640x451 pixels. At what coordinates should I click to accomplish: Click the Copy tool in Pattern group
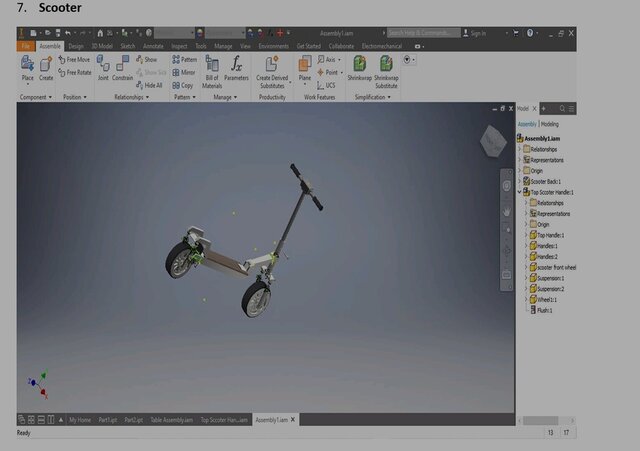(183, 85)
